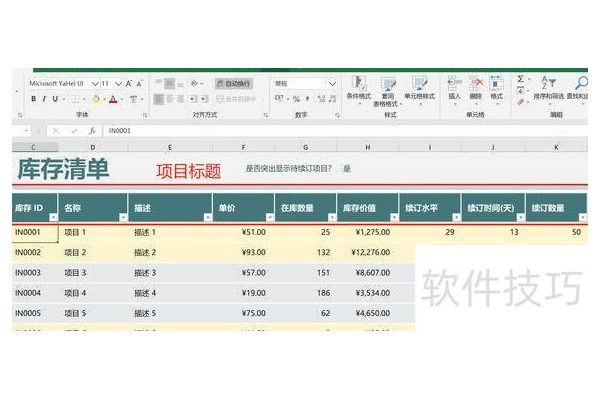Click the 删除 delete cells button
Viewport: 600px width, 400px height.
476,90
